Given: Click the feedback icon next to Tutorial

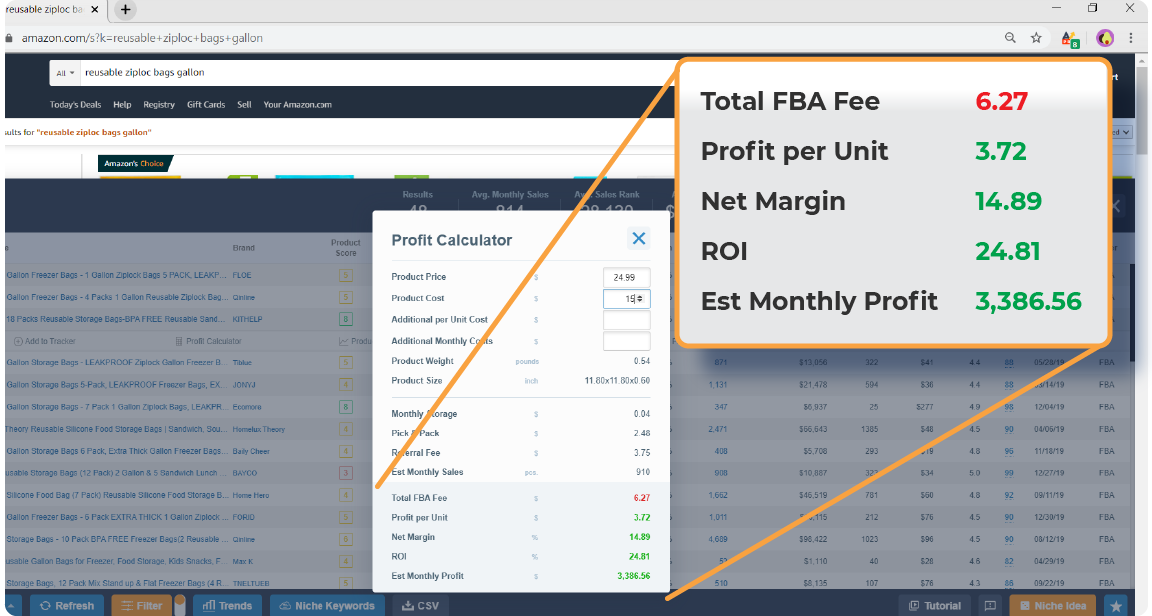Looking at the screenshot, I should click(989, 604).
